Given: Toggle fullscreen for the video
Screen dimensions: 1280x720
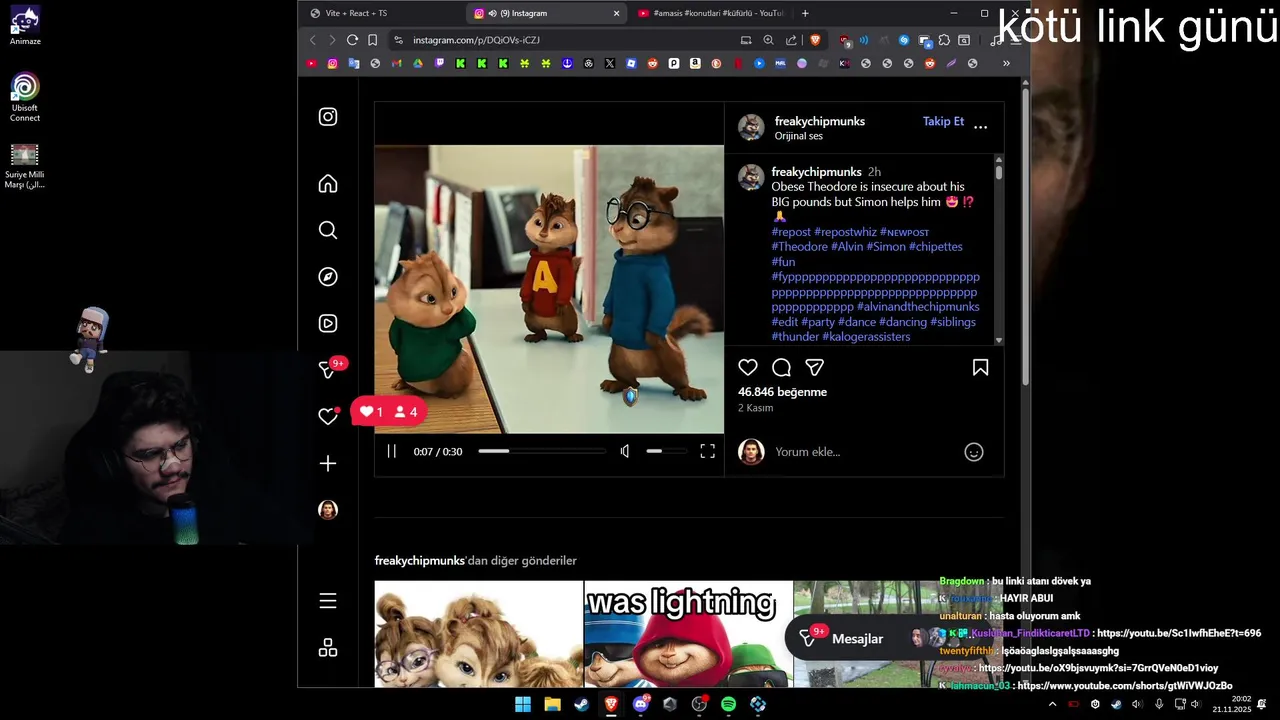Looking at the screenshot, I should [x=707, y=451].
